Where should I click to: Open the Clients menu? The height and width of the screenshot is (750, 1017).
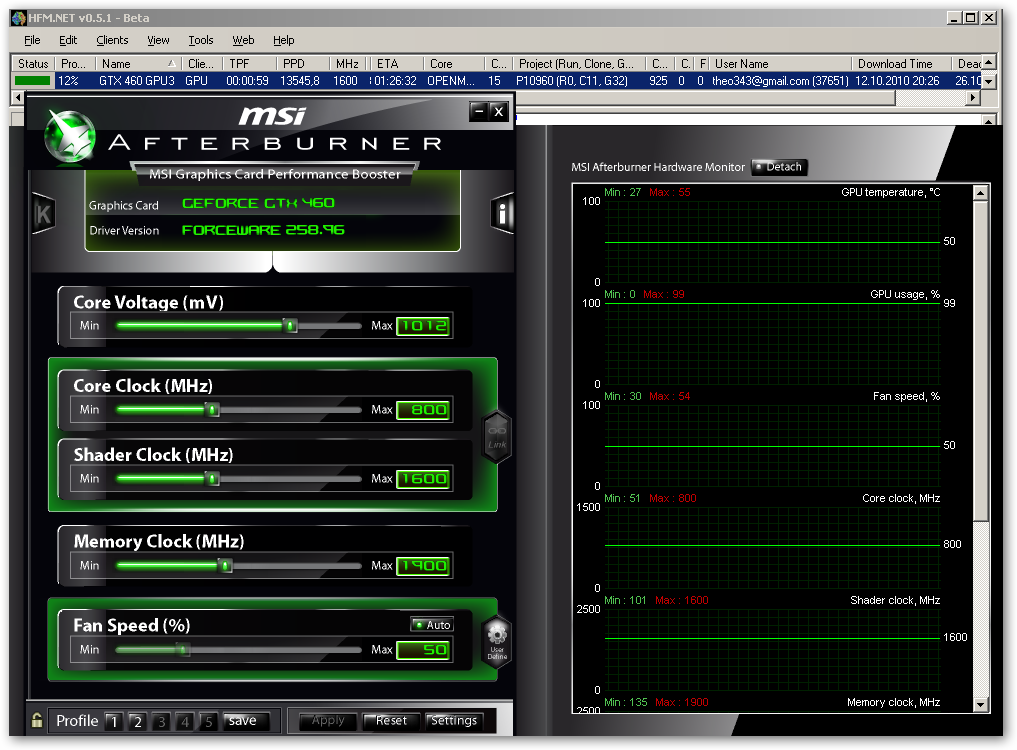pos(112,40)
